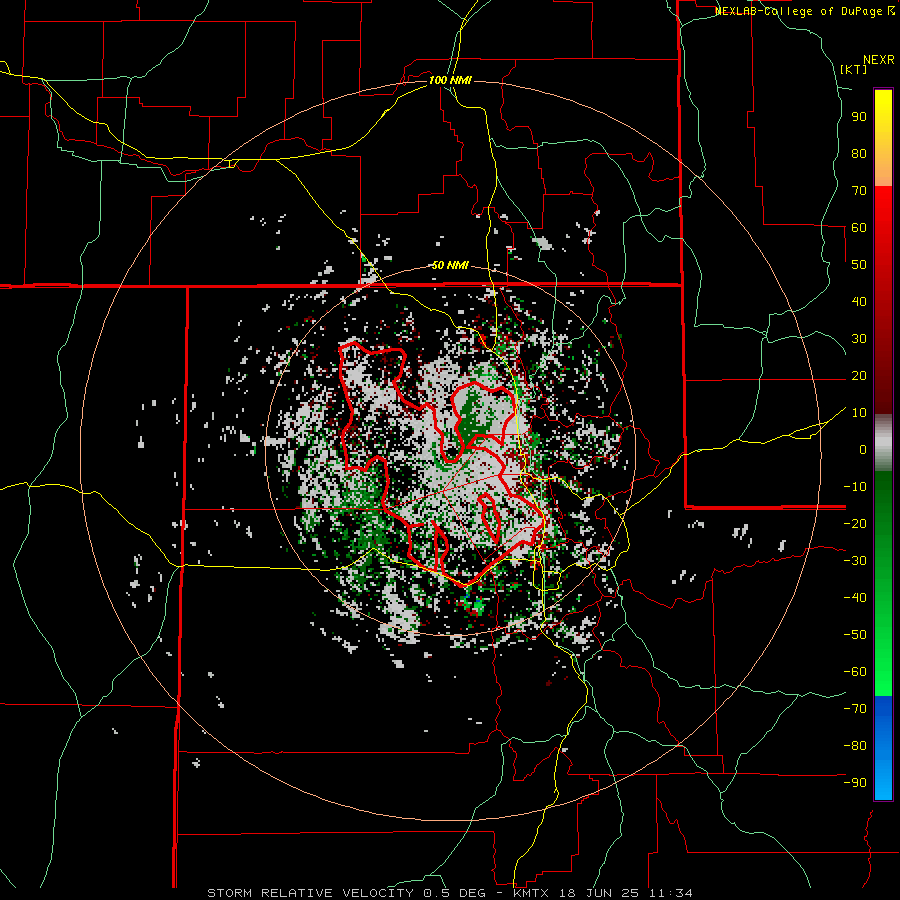900x900 pixels.
Task: Click the "11:34" time stamp in the footer
Action: click(670, 893)
